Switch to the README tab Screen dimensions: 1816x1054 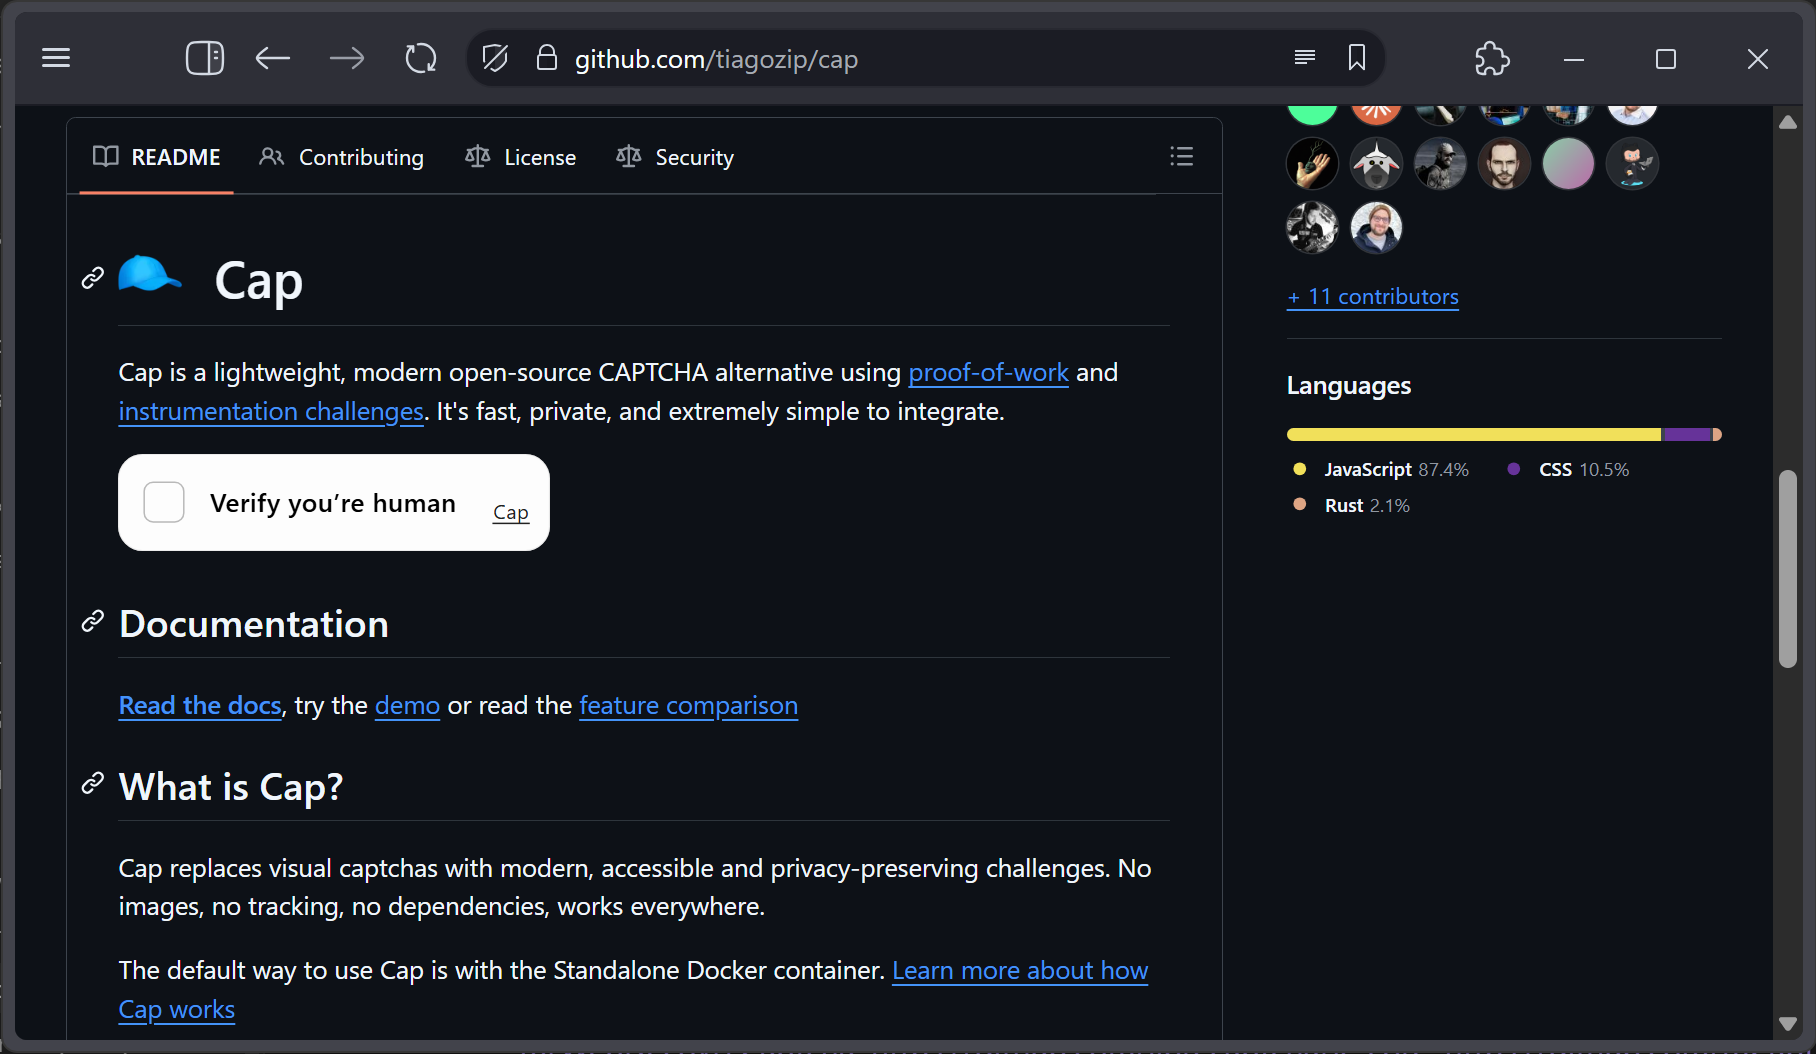(x=157, y=157)
